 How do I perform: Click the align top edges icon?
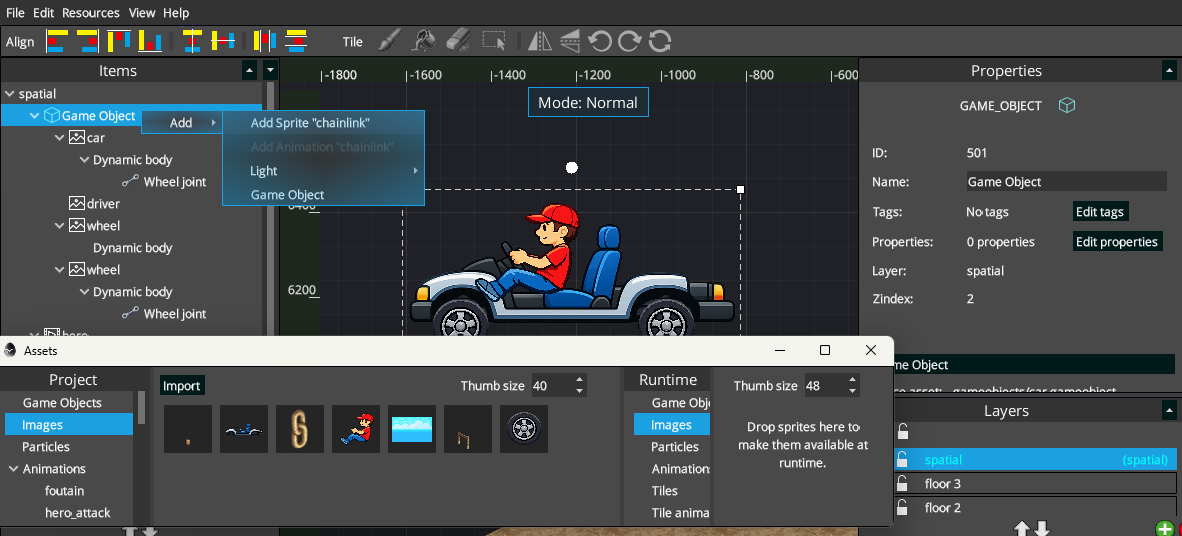[120, 41]
